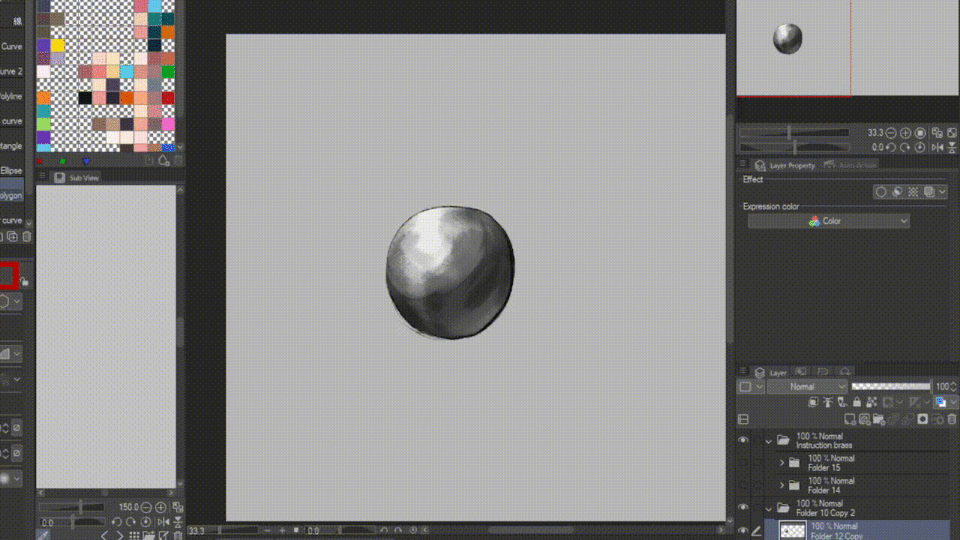Select the Folder 12 Copy layer thumbnail

[793, 531]
